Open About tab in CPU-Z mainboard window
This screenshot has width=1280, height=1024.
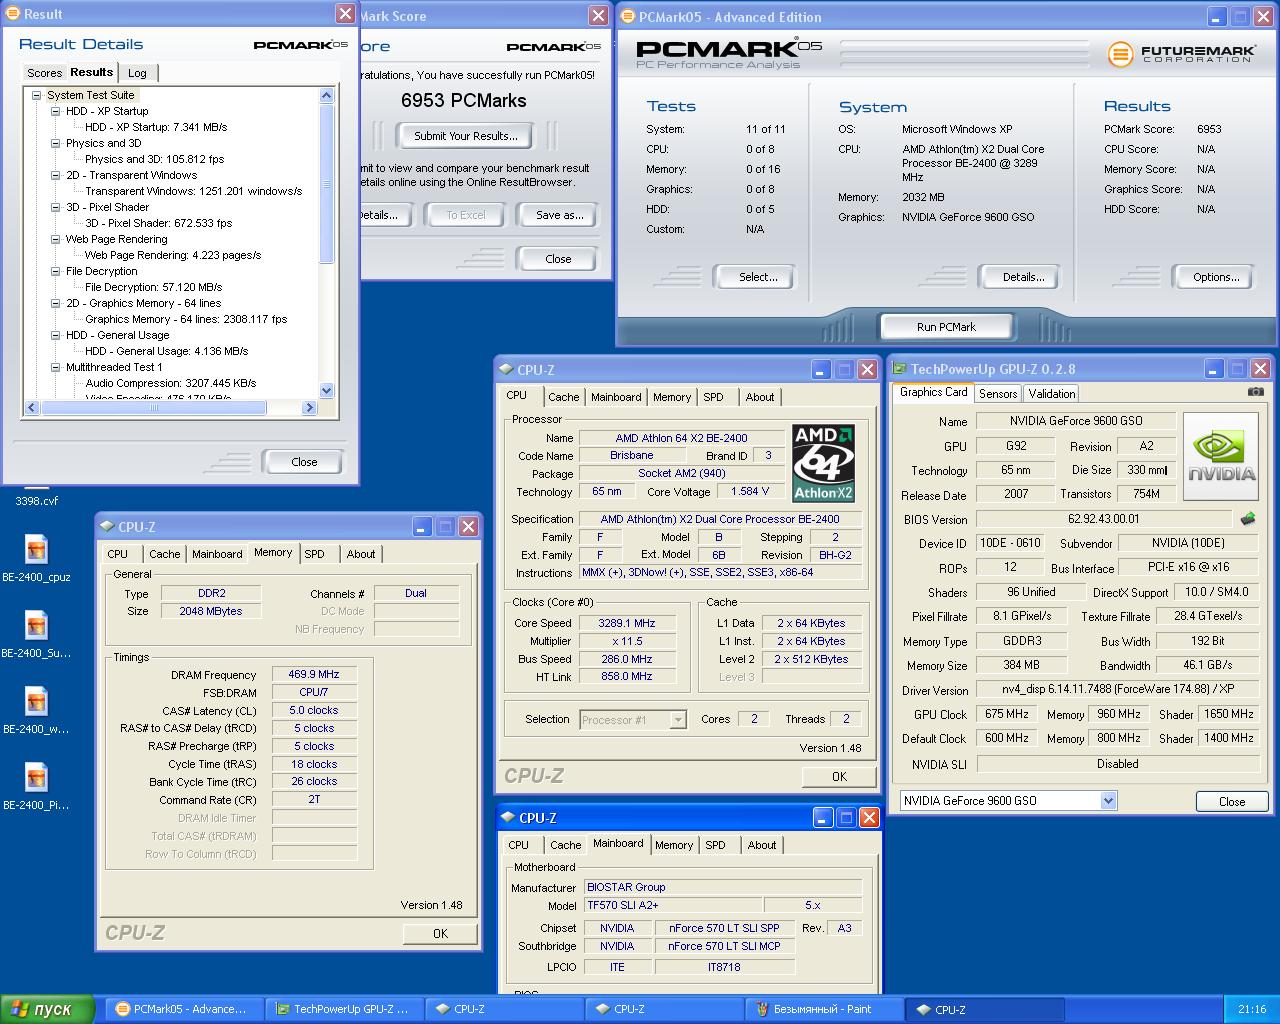[x=762, y=845]
